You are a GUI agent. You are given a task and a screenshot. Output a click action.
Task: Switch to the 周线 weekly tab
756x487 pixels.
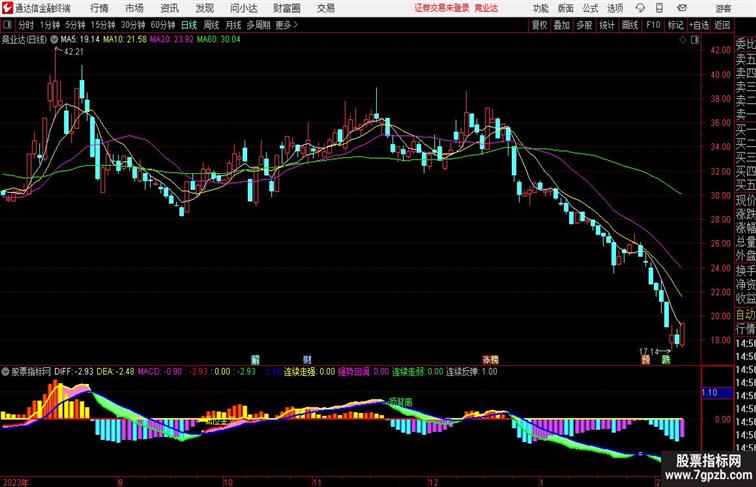[x=211, y=25]
